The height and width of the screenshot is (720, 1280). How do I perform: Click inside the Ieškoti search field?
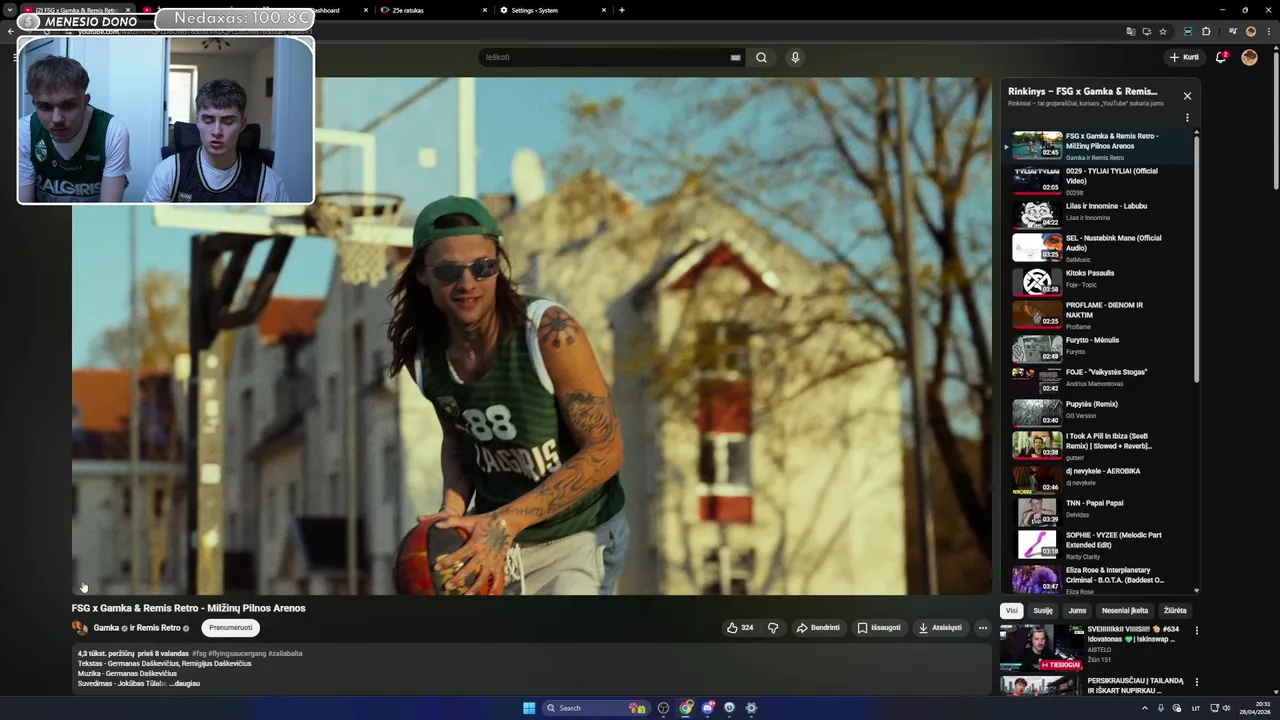point(605,57)
